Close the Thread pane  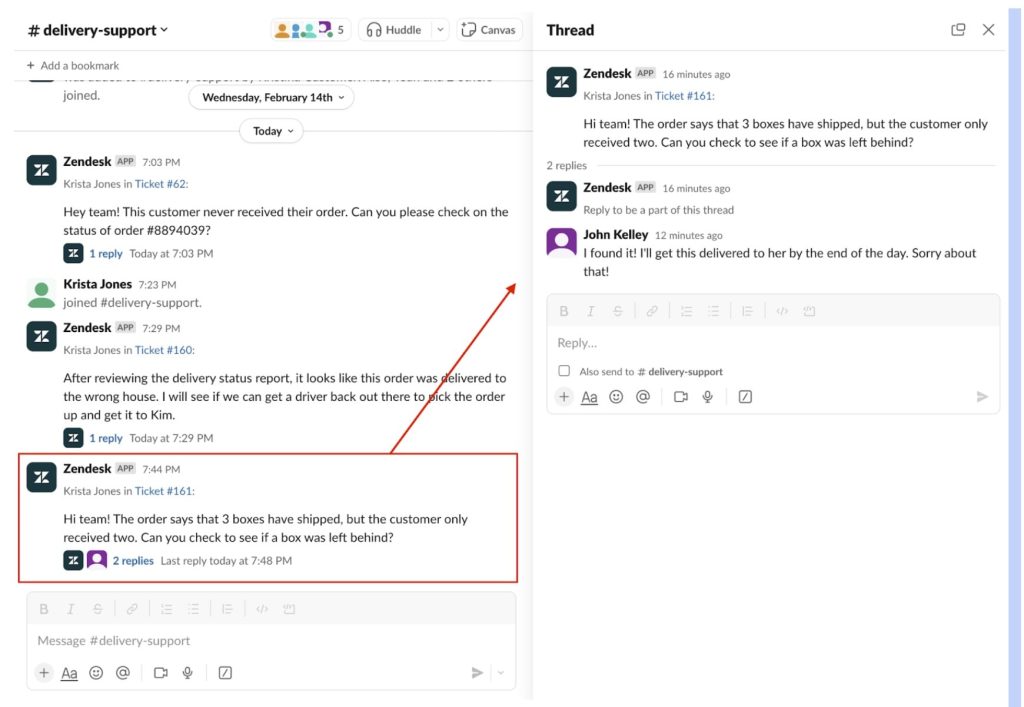click(989, 29)
